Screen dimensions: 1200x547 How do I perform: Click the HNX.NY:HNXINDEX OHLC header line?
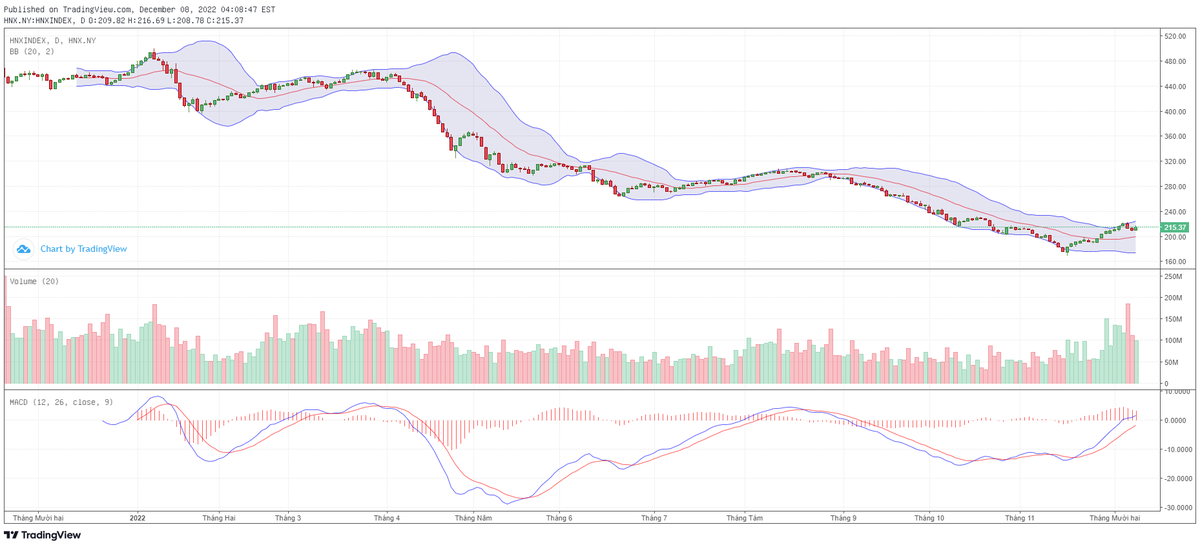click(123, 19)
